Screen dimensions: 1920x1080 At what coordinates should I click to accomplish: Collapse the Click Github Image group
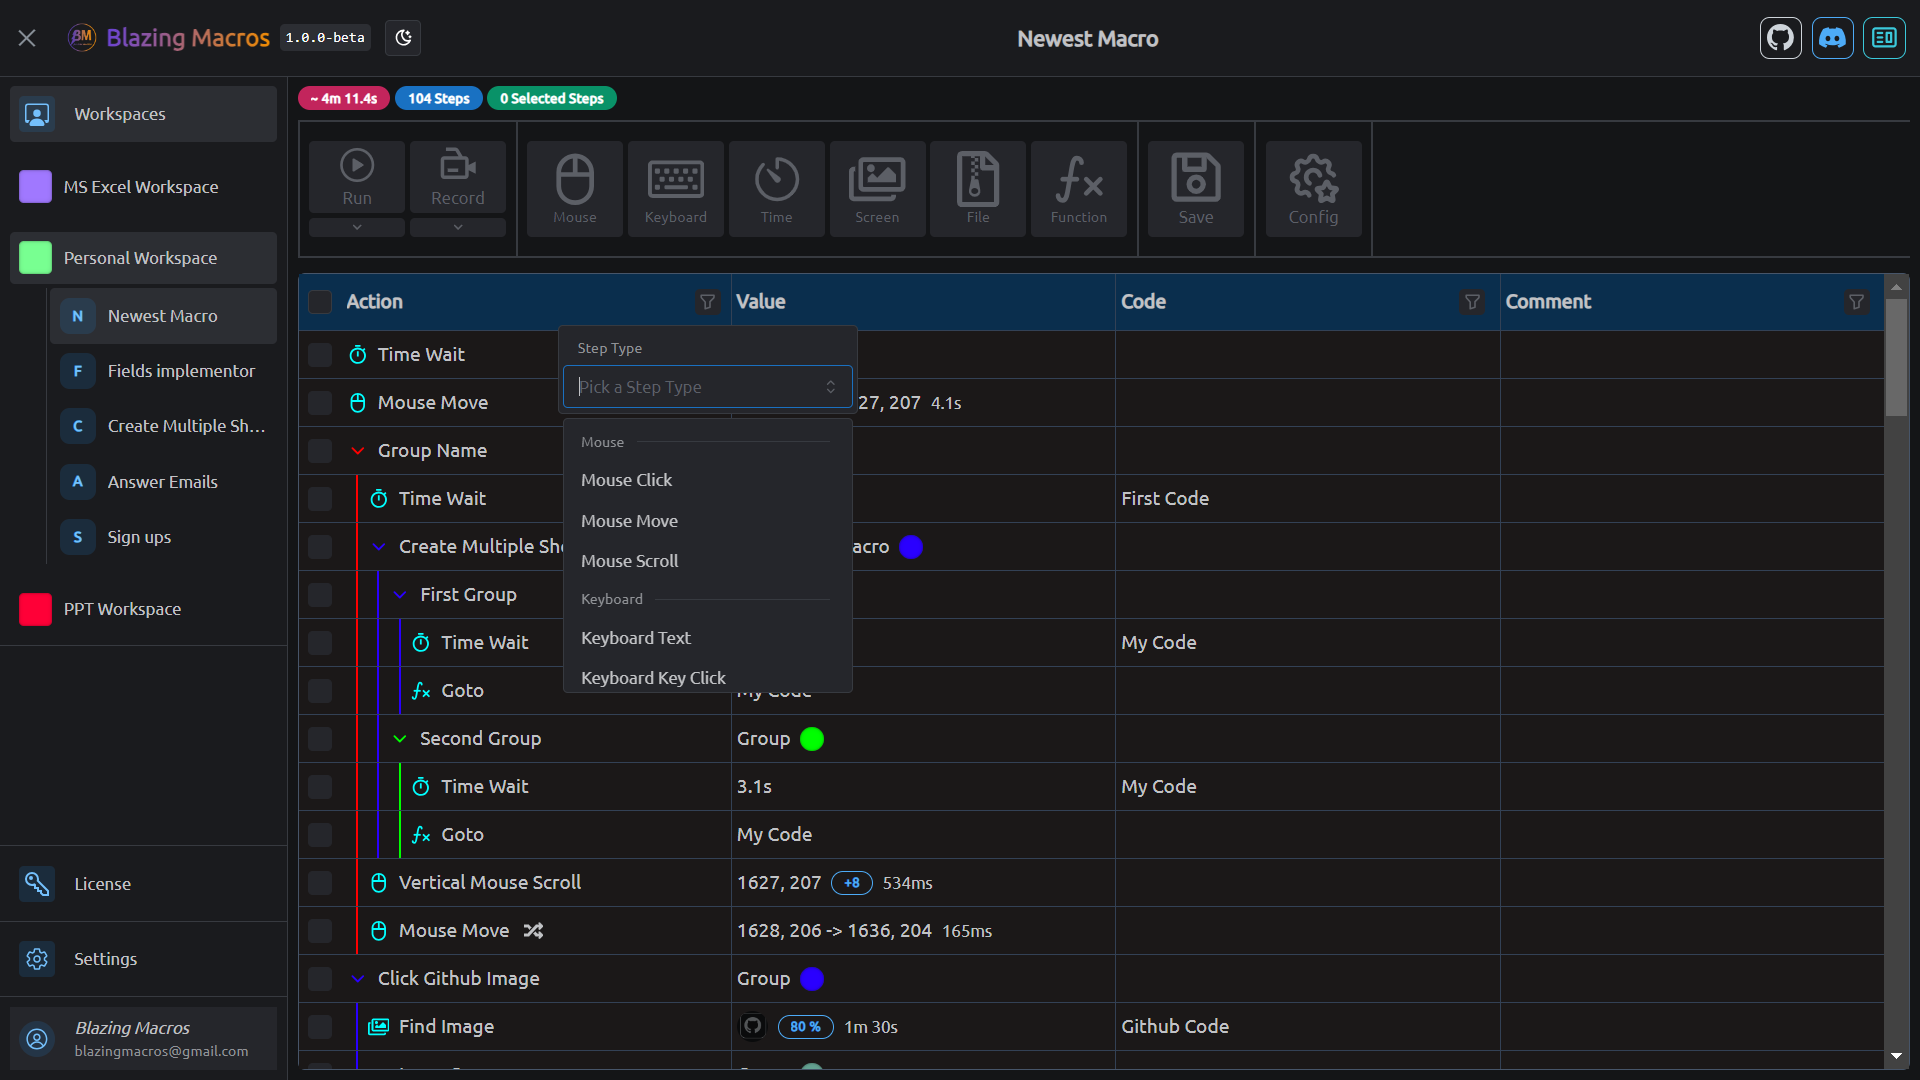pyautogui.click(x=357, y=979)
